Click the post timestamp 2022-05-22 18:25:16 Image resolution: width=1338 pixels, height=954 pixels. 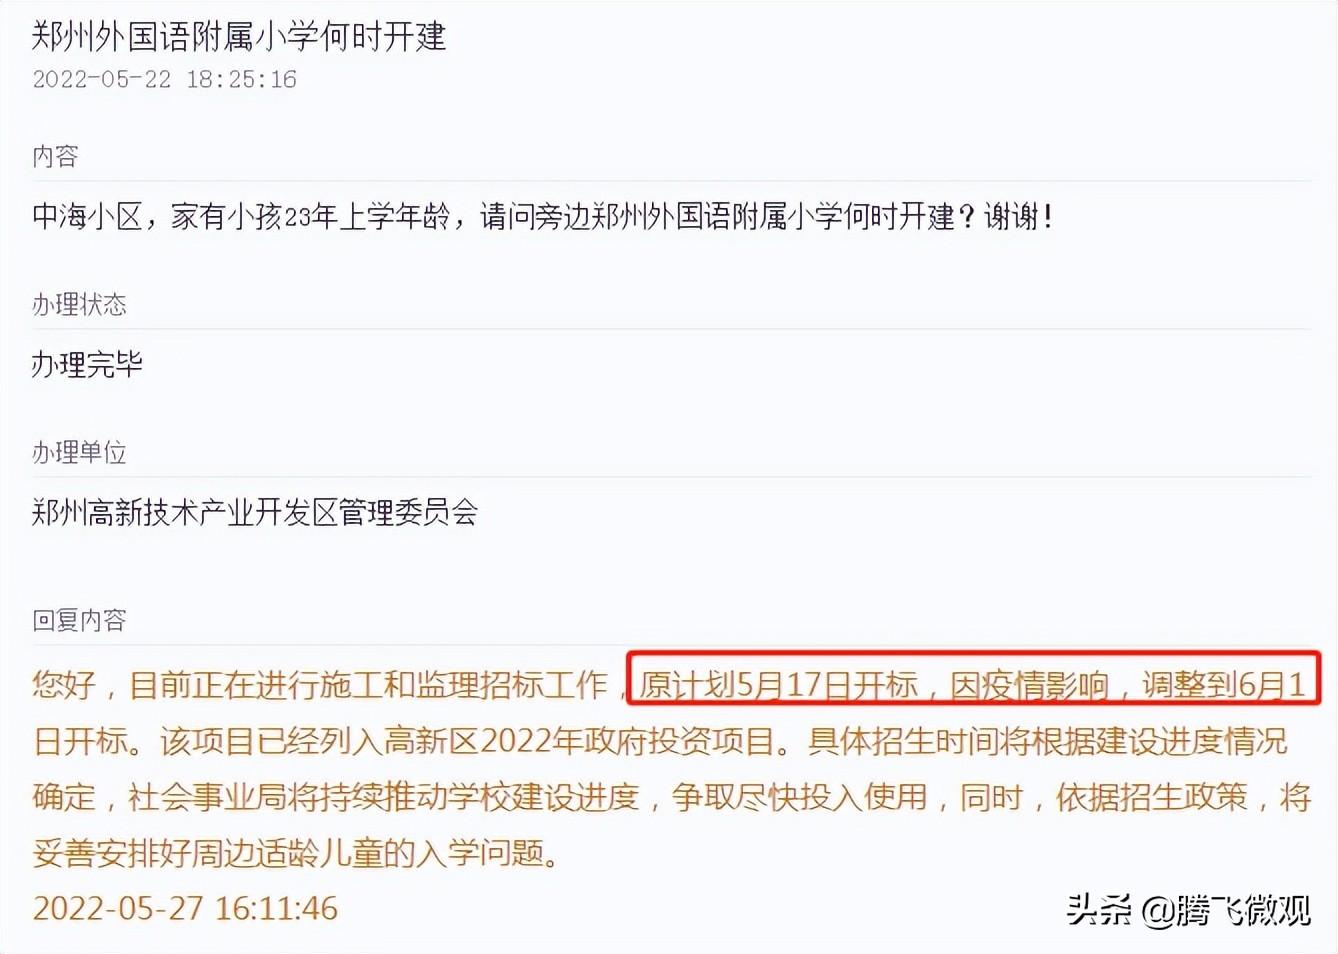tap(165, 80)
